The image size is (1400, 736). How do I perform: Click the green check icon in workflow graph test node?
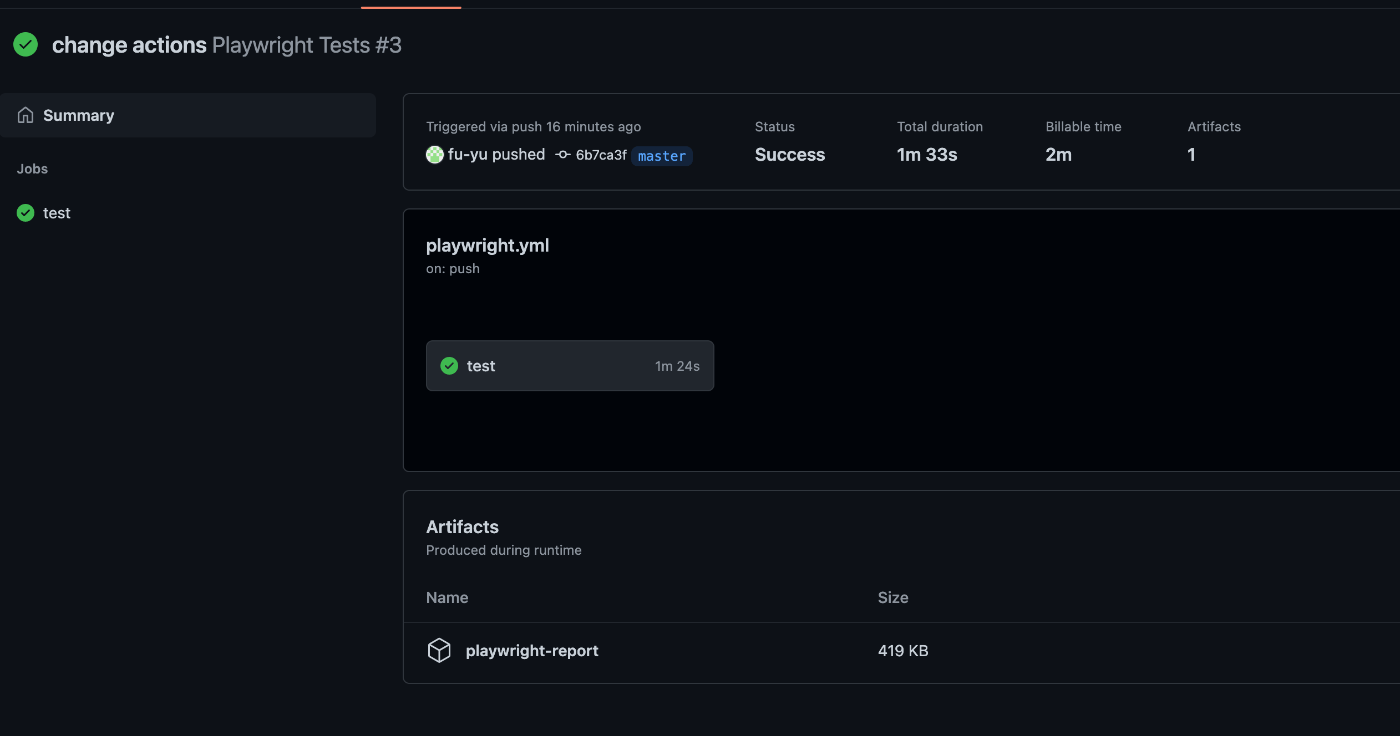click(450, 366)
